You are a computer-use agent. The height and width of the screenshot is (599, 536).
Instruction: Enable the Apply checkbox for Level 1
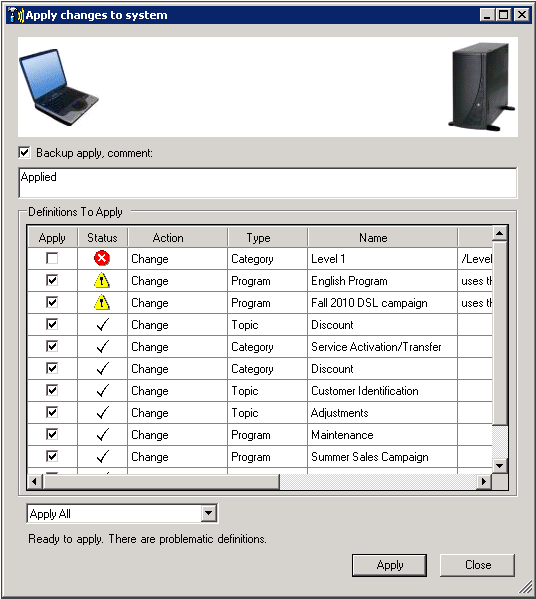point(52,259)
